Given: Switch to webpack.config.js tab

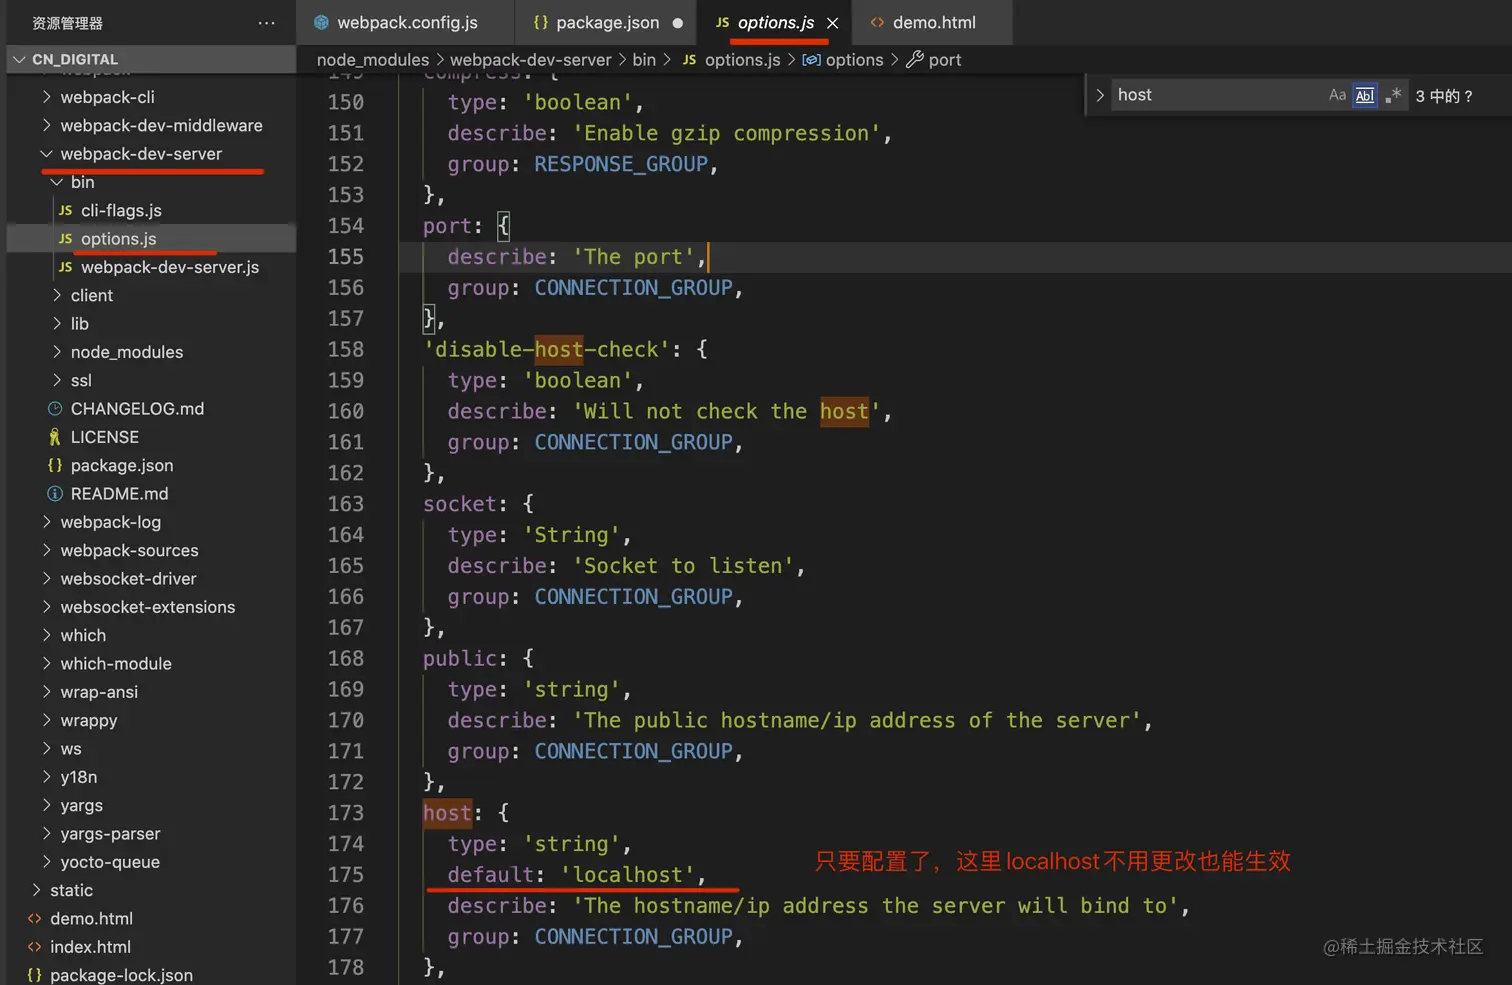Looking at the screenshot, I should click(407, 22).
